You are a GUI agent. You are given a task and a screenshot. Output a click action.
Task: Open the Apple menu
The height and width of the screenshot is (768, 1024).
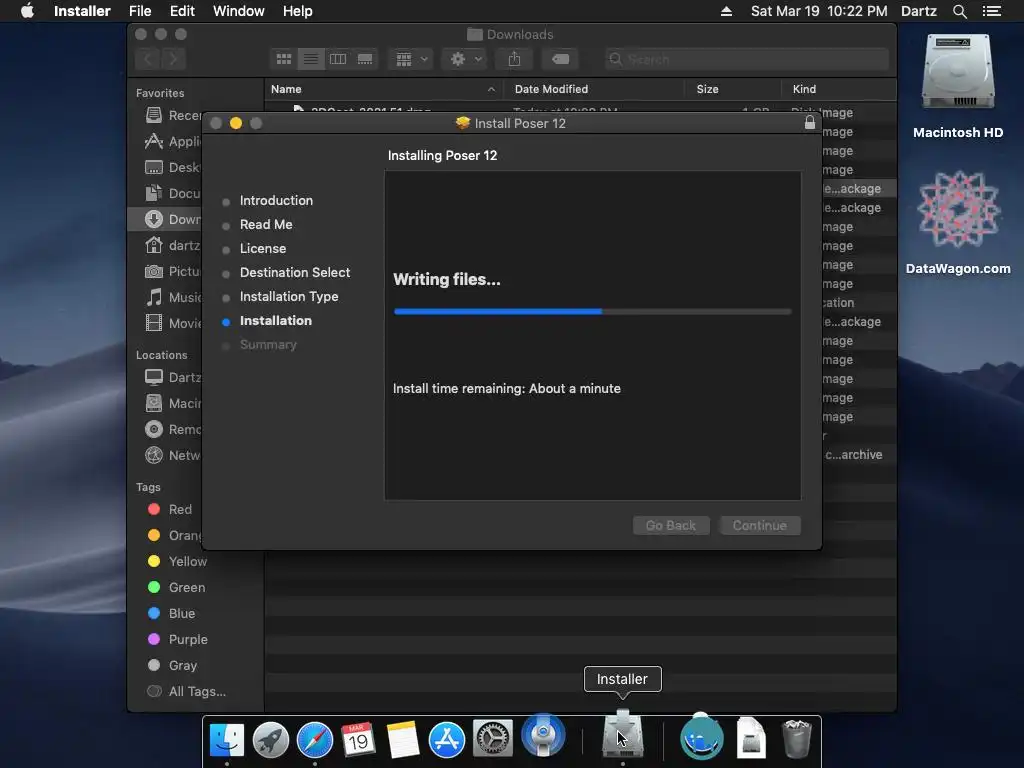pyautogui.click(x=27, y=11)
